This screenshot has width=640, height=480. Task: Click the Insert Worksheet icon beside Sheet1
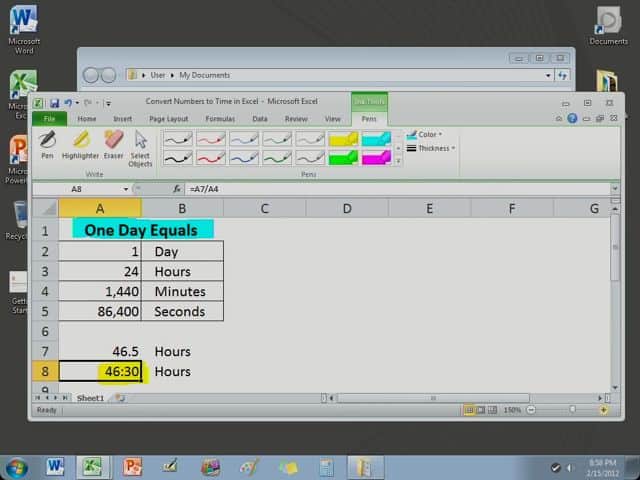120,398
